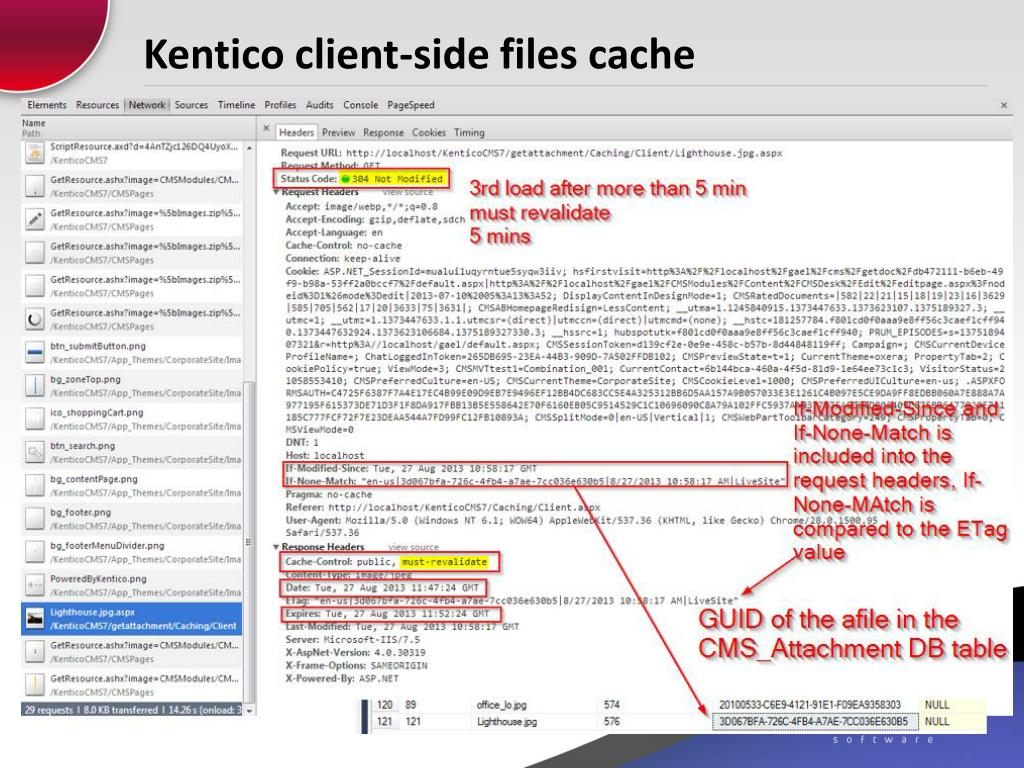Click the Expires response header line
Image resolution: width=1024 pixels, height=768 pixels.
(387, 614)
